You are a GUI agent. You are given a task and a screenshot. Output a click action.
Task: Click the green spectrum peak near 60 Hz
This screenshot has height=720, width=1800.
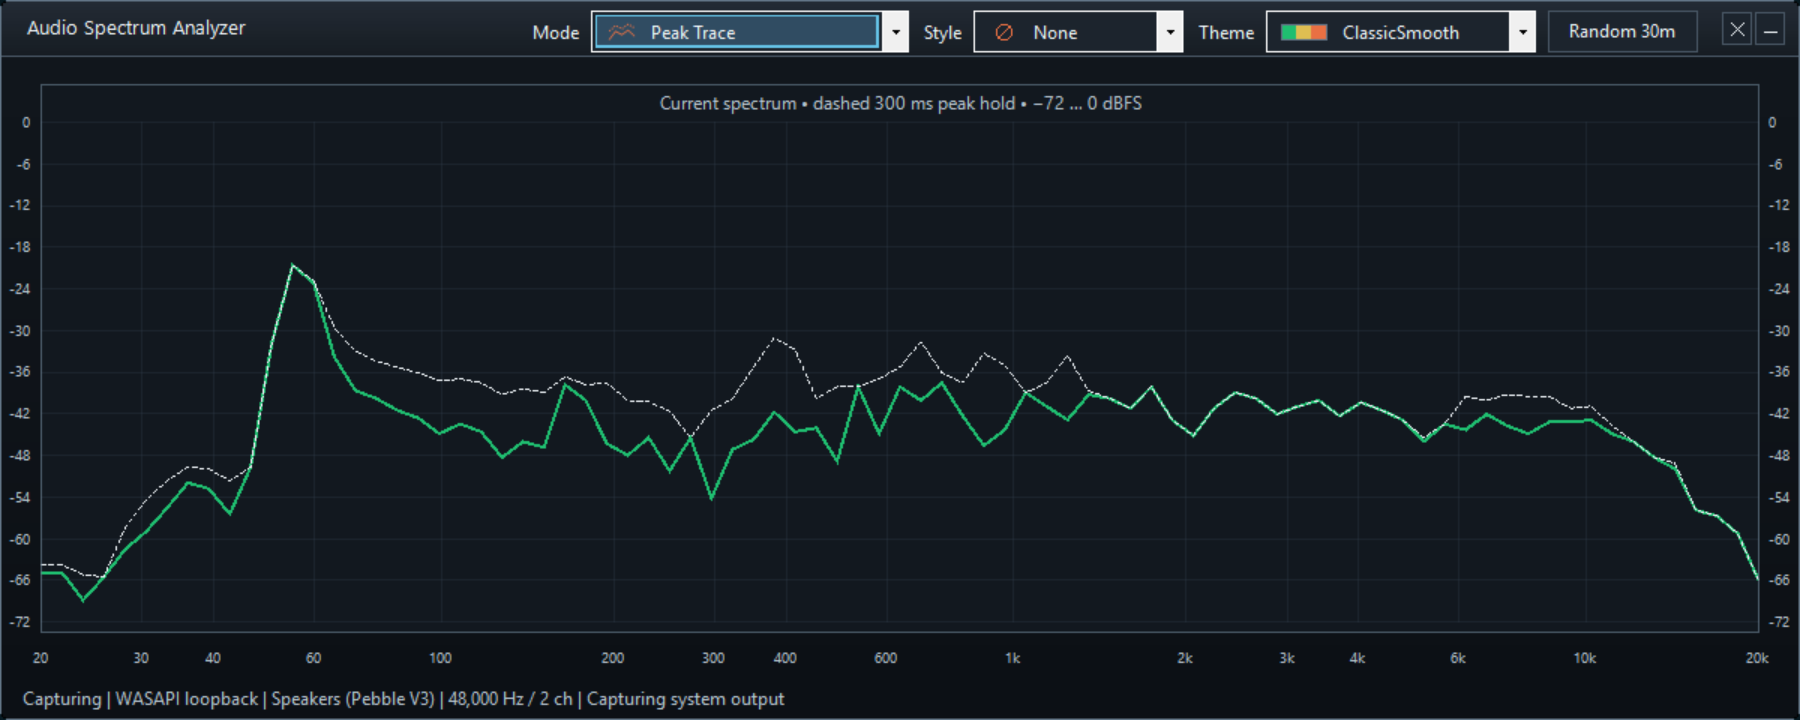(x=292, y=266)
